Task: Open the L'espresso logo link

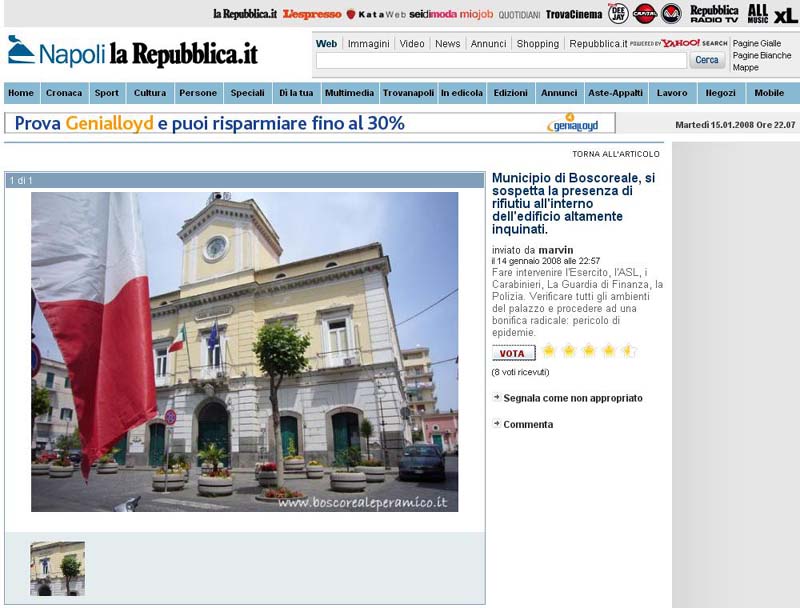Action: [312, 15]
